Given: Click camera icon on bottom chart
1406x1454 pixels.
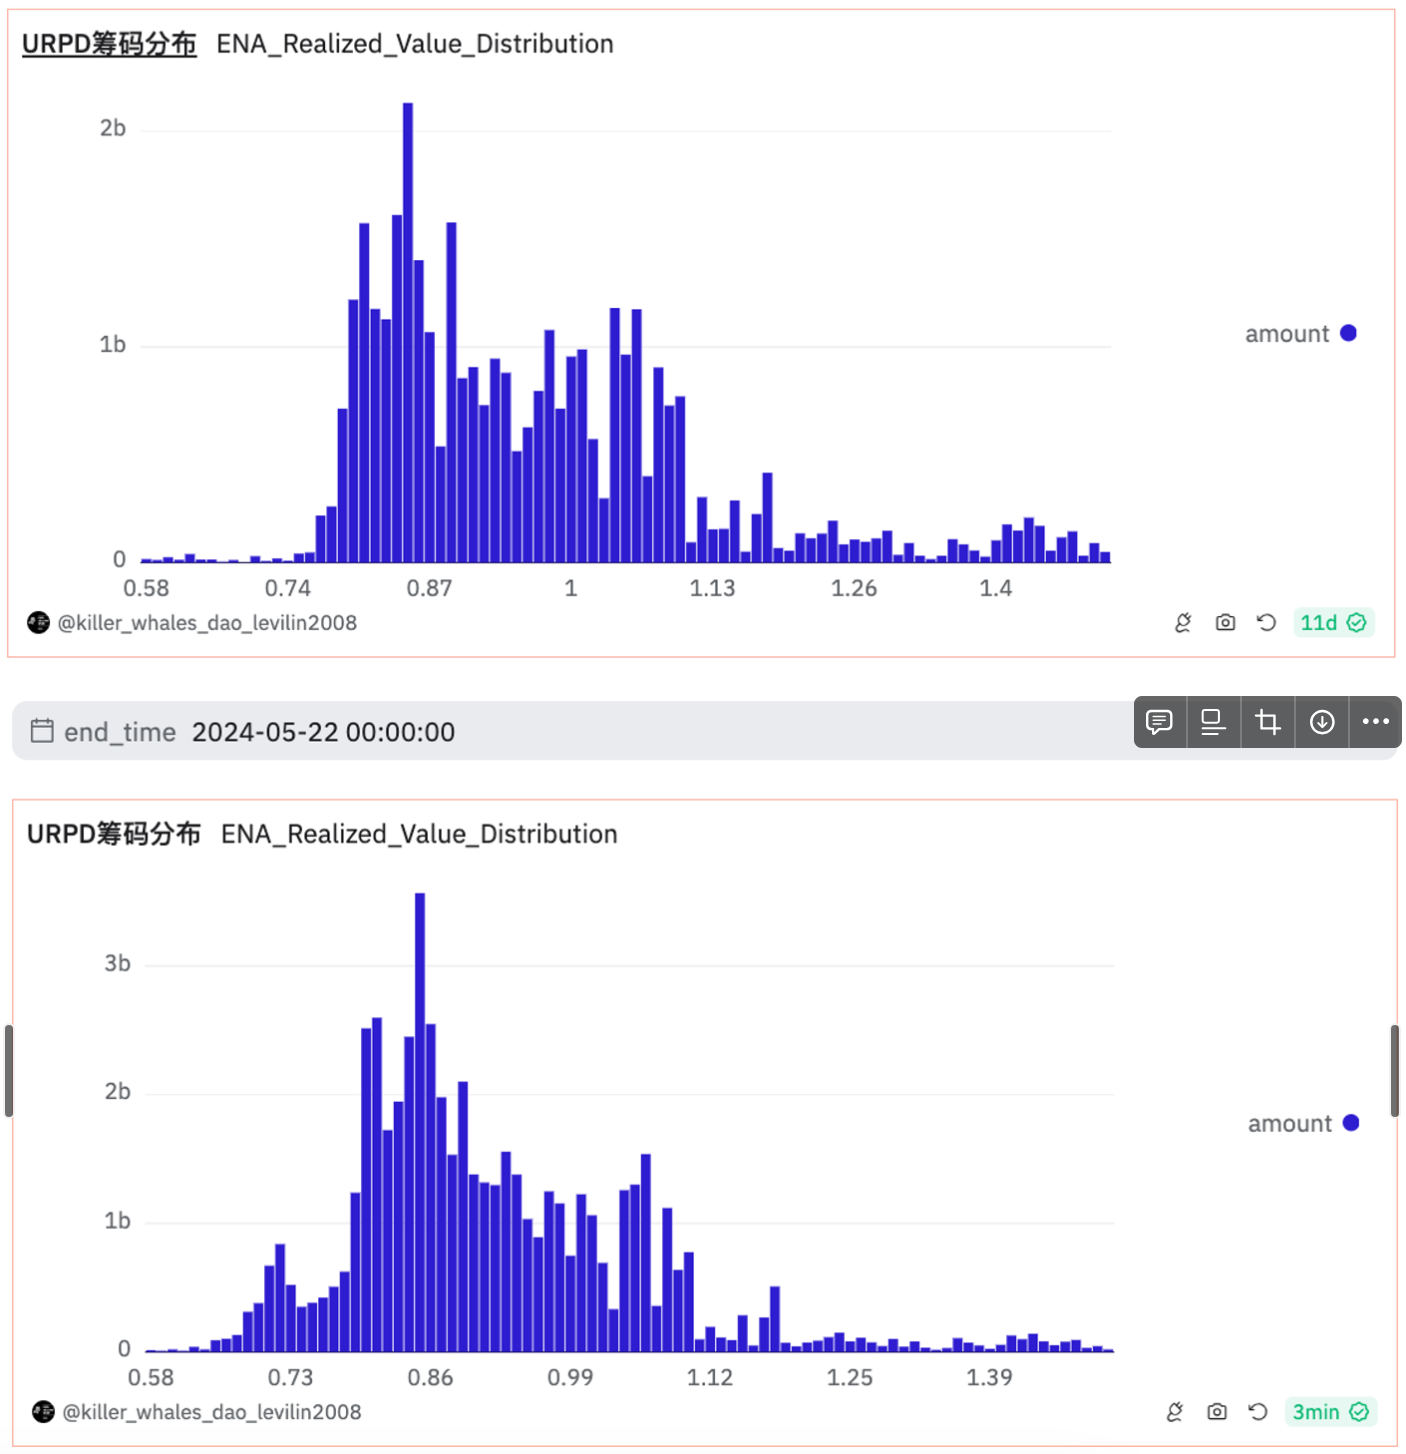Looking at the screenshot, I should point(1217,1412).
